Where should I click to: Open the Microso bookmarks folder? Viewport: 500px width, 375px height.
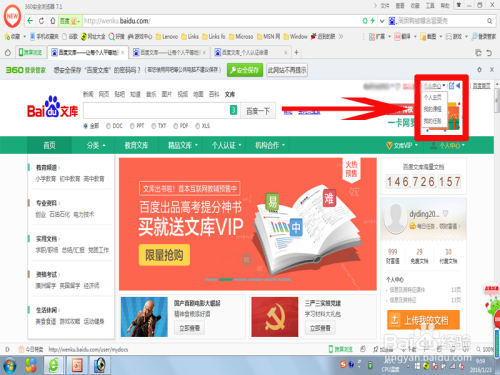click(x=241, y=36)
